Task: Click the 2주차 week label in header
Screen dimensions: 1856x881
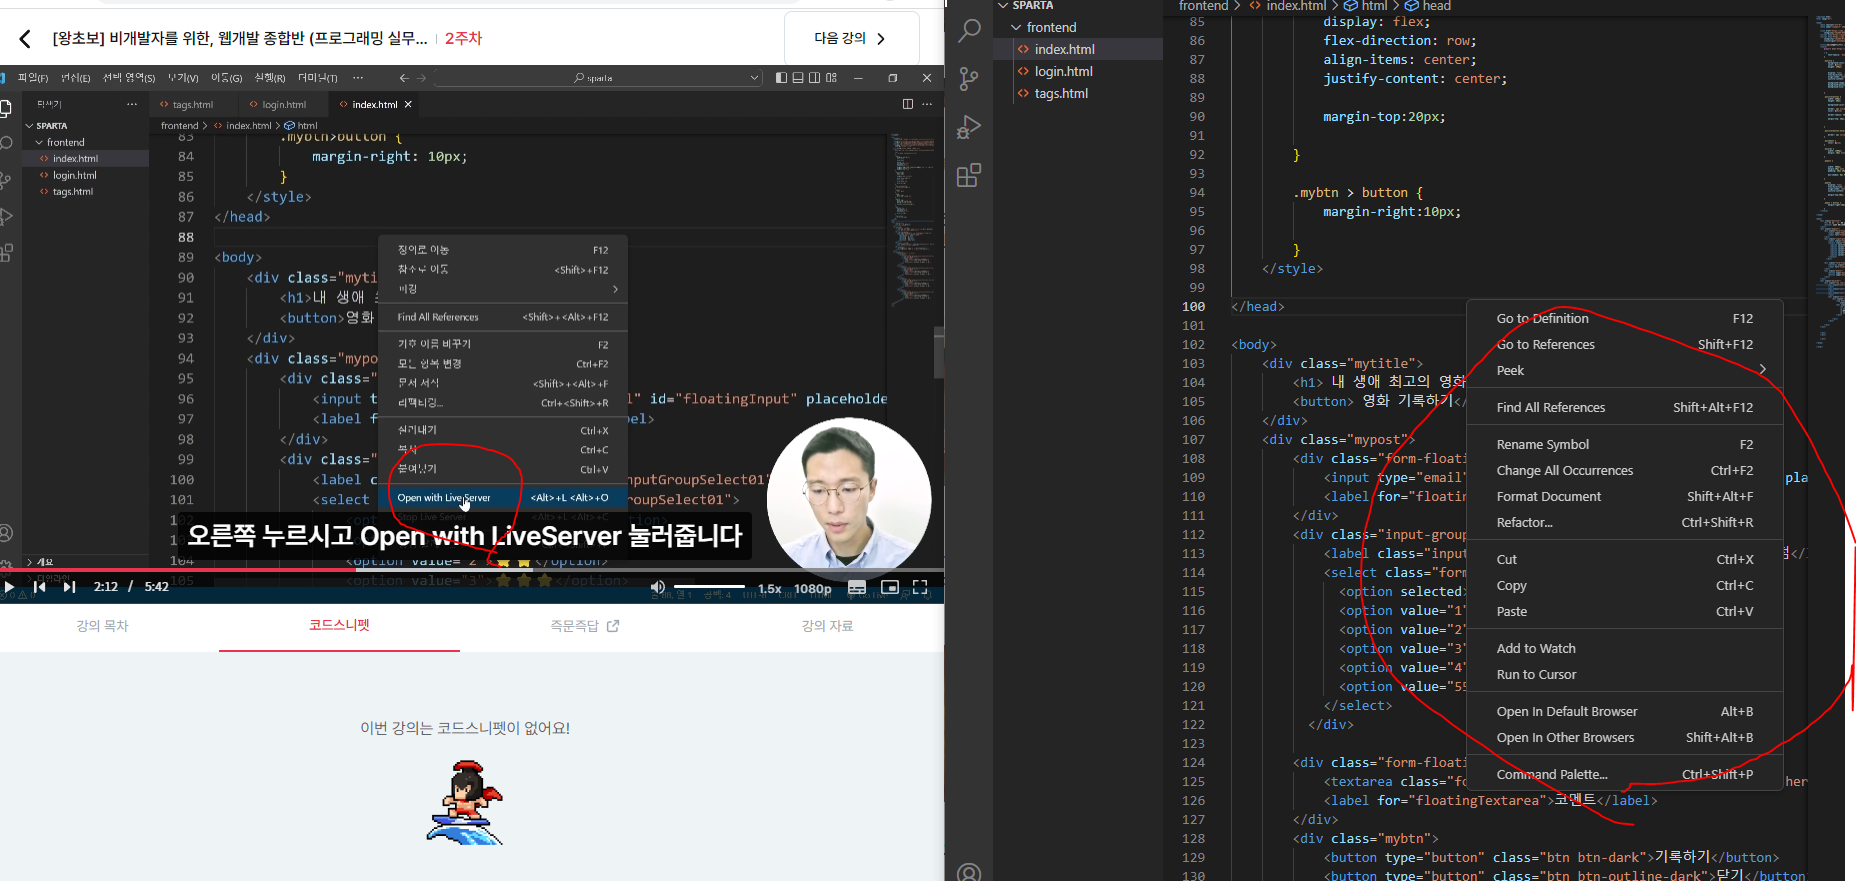Action: pos(463,38)
